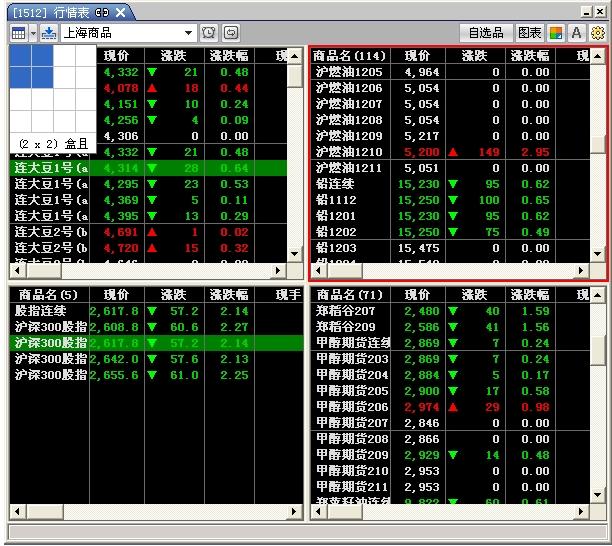This screenshot has width=612, height=546.
Task: Click the alarm clock icon in toolbar
Action: pos(209,33)
